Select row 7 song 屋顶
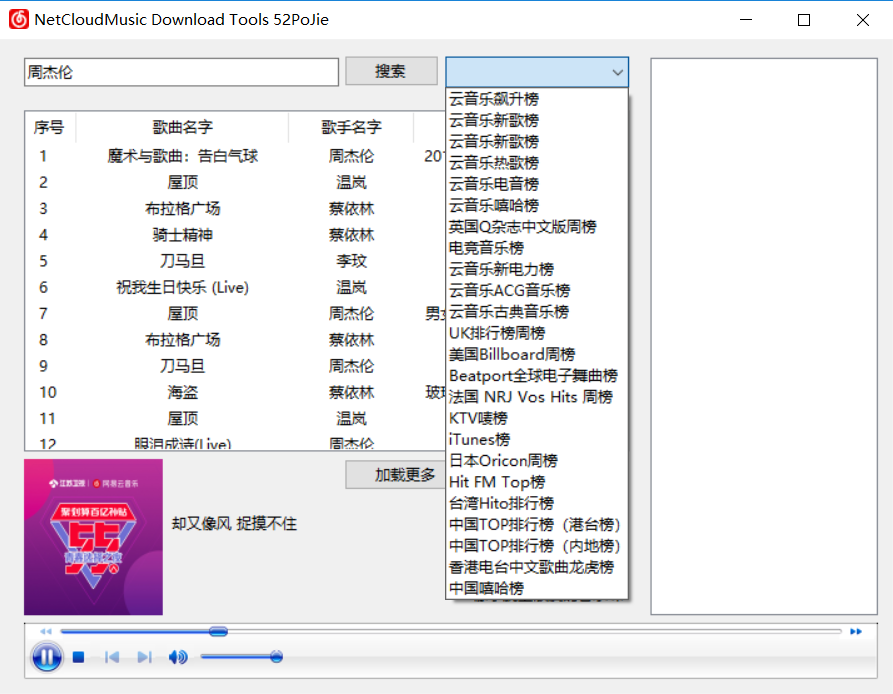The width and height of the screenshot is (893, 694). [x=182, y=313]
